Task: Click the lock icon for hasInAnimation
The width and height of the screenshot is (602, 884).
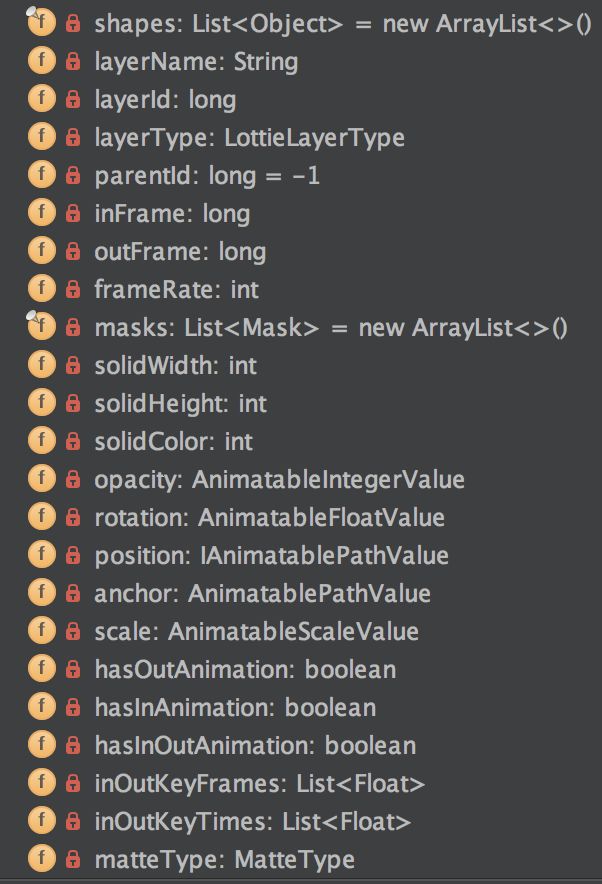Action: coord(73,707)
